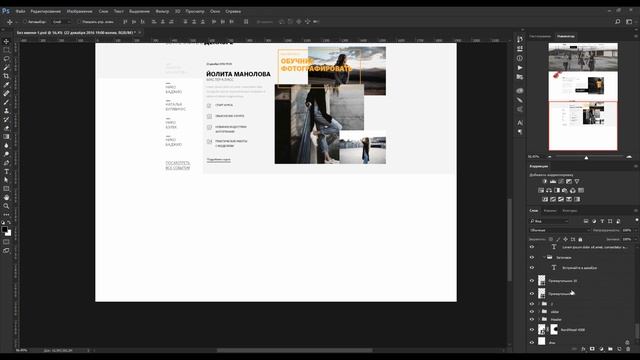Click the Navigator preview thumbnail
The height and width of the screenshot is (360, 640).
click(x=583, y=97)
